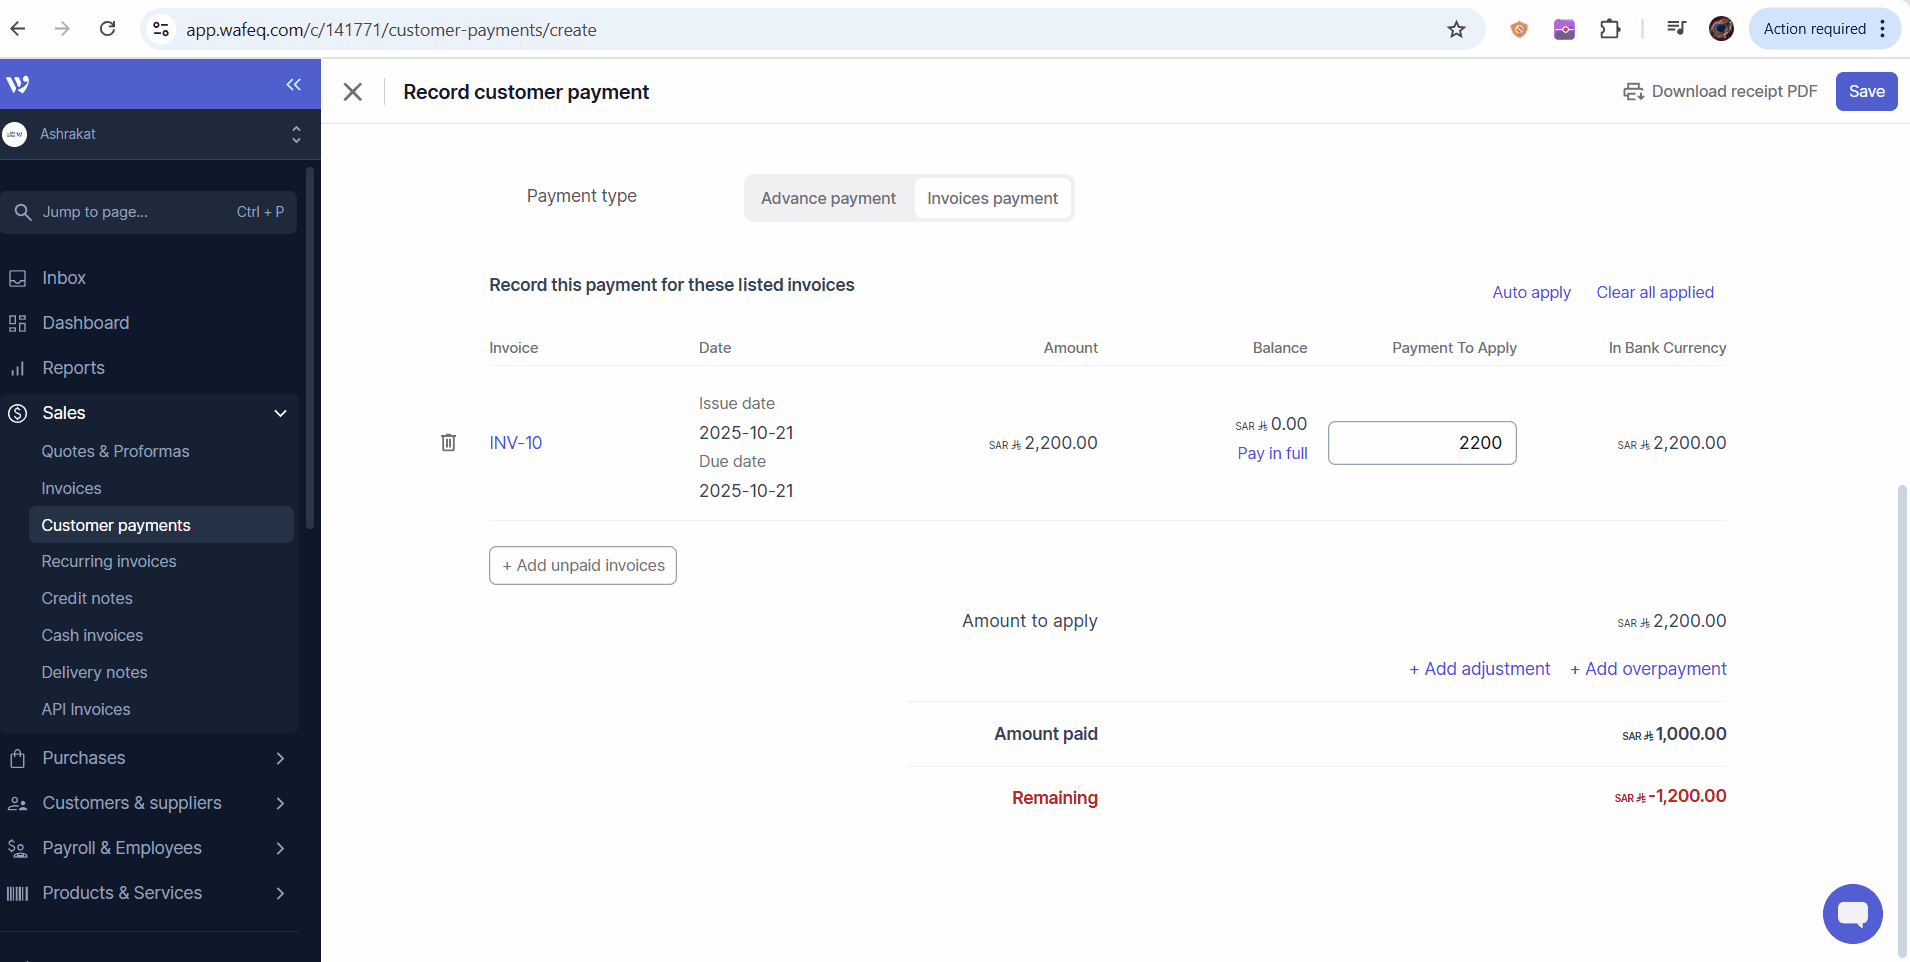Collapse the sidebar with double-chevron icon
This screenshot has width=1910, height=962.
click(x=293, y=84)
